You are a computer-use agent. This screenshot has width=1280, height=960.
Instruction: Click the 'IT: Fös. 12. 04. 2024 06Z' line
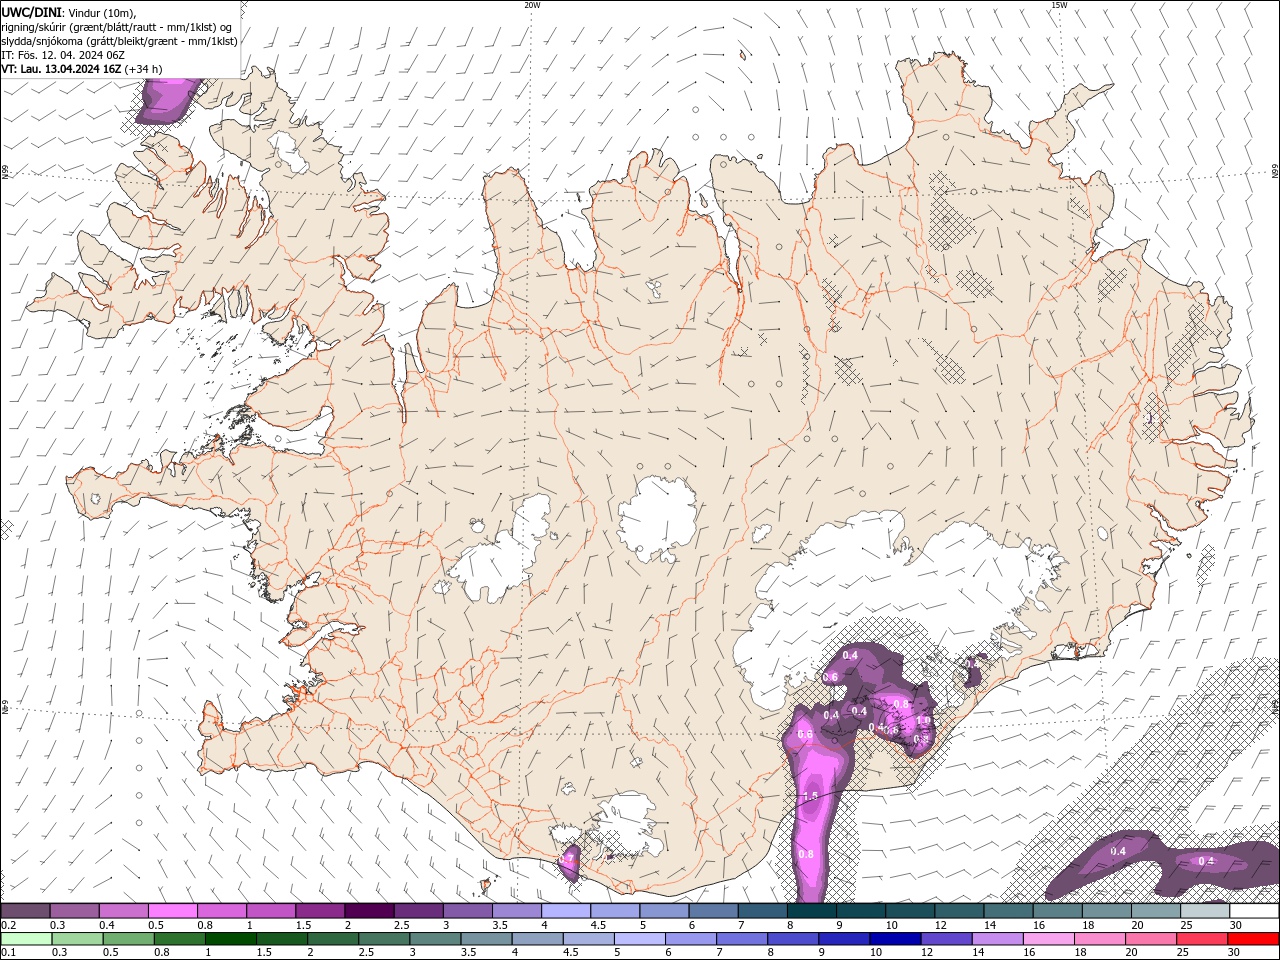(x=62, y=55)
